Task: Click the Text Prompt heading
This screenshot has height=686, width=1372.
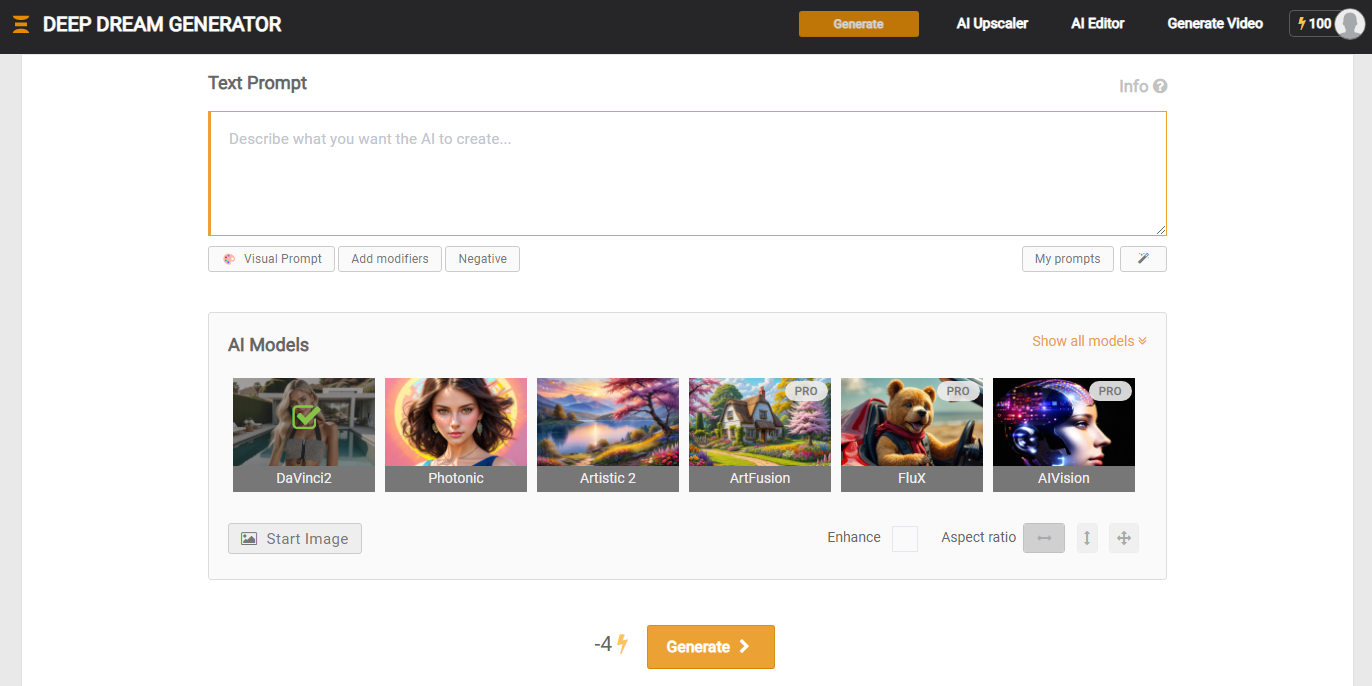Action: (x=257, y=83)
